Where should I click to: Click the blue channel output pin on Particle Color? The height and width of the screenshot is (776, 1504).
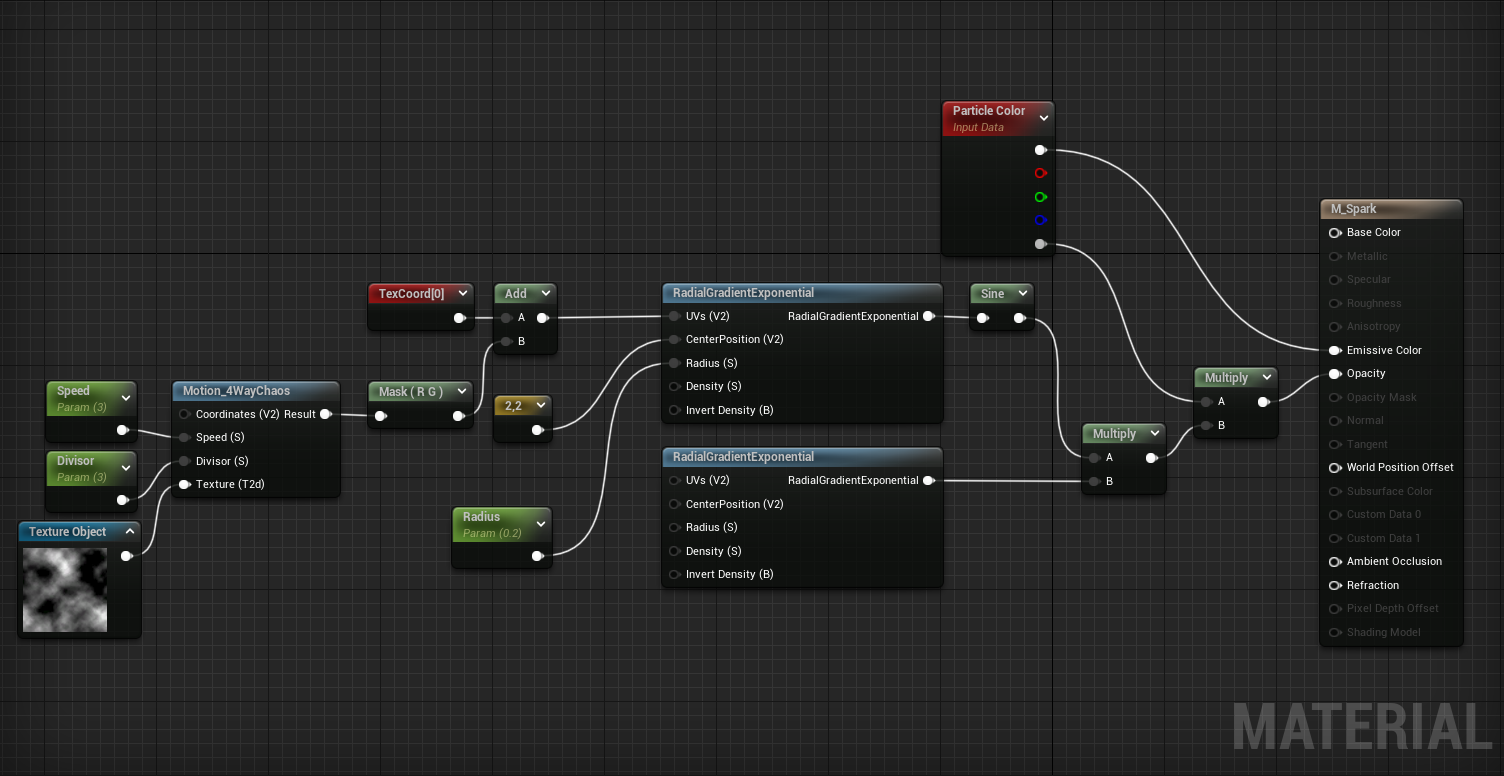pos(1040,220)
